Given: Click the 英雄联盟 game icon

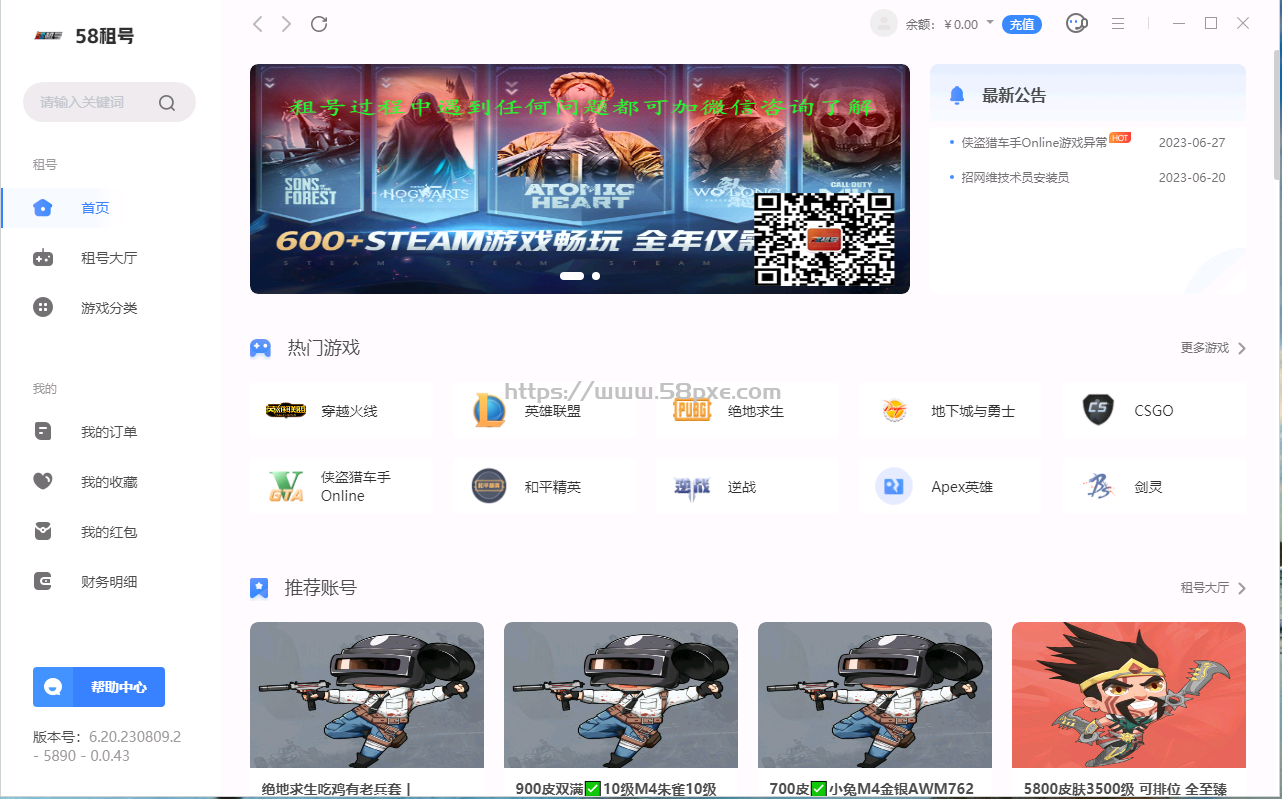Looking at the screenshot, I should point(489,410).
